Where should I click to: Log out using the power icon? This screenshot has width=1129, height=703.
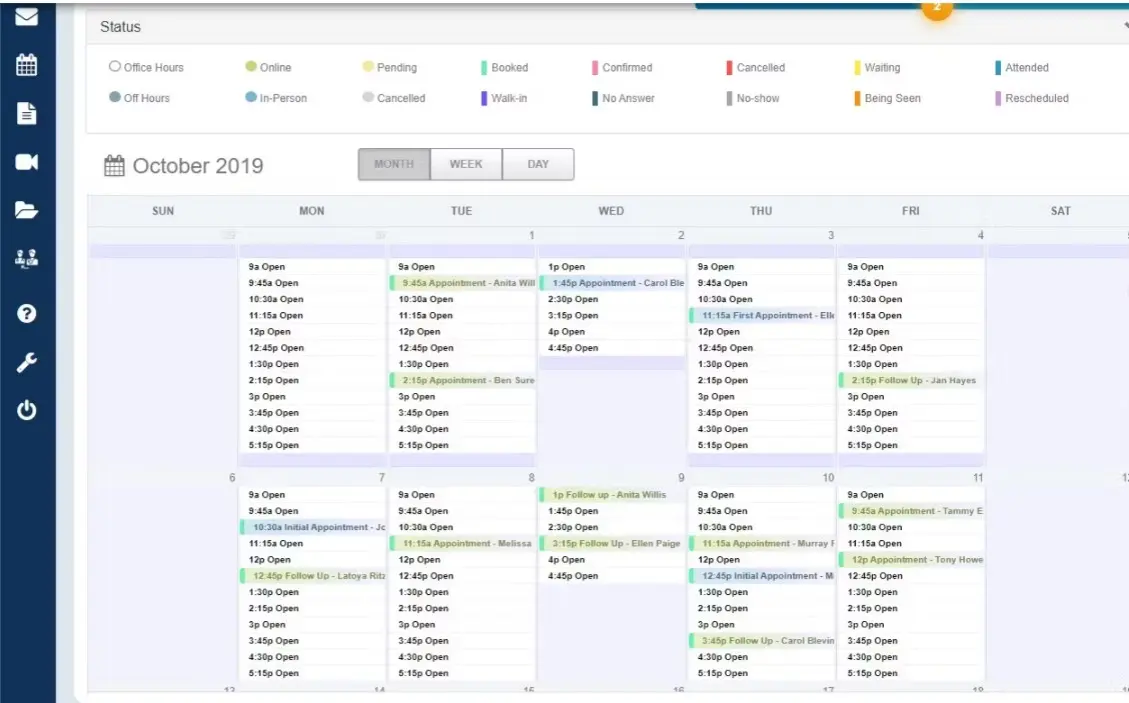[x=25, y=408]
